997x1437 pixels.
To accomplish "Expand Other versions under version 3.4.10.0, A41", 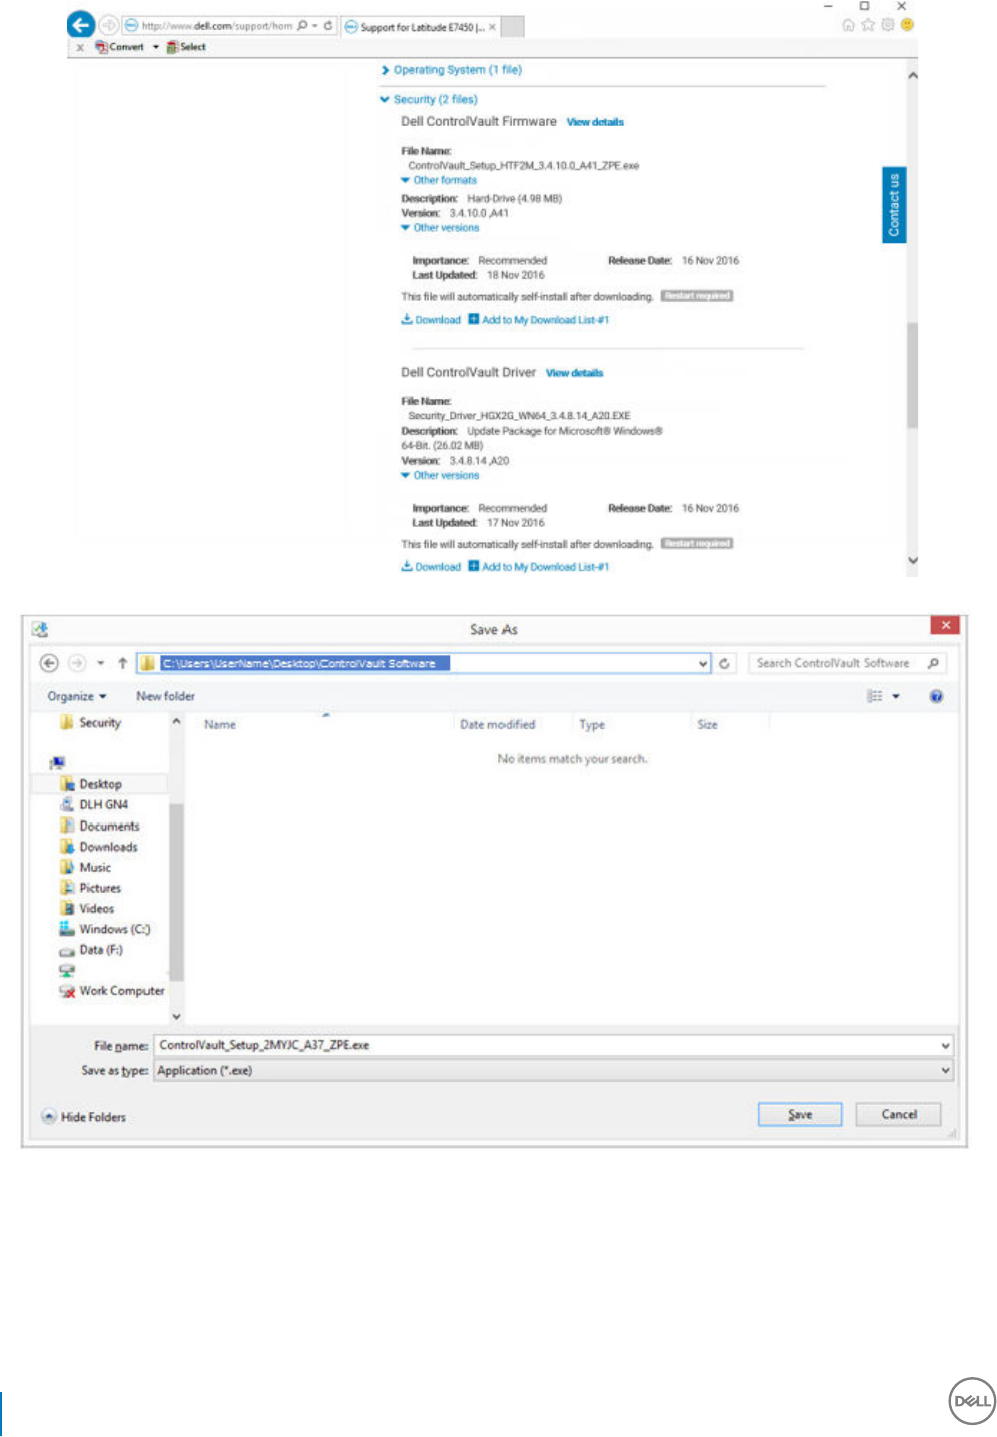I will [440, 228].
